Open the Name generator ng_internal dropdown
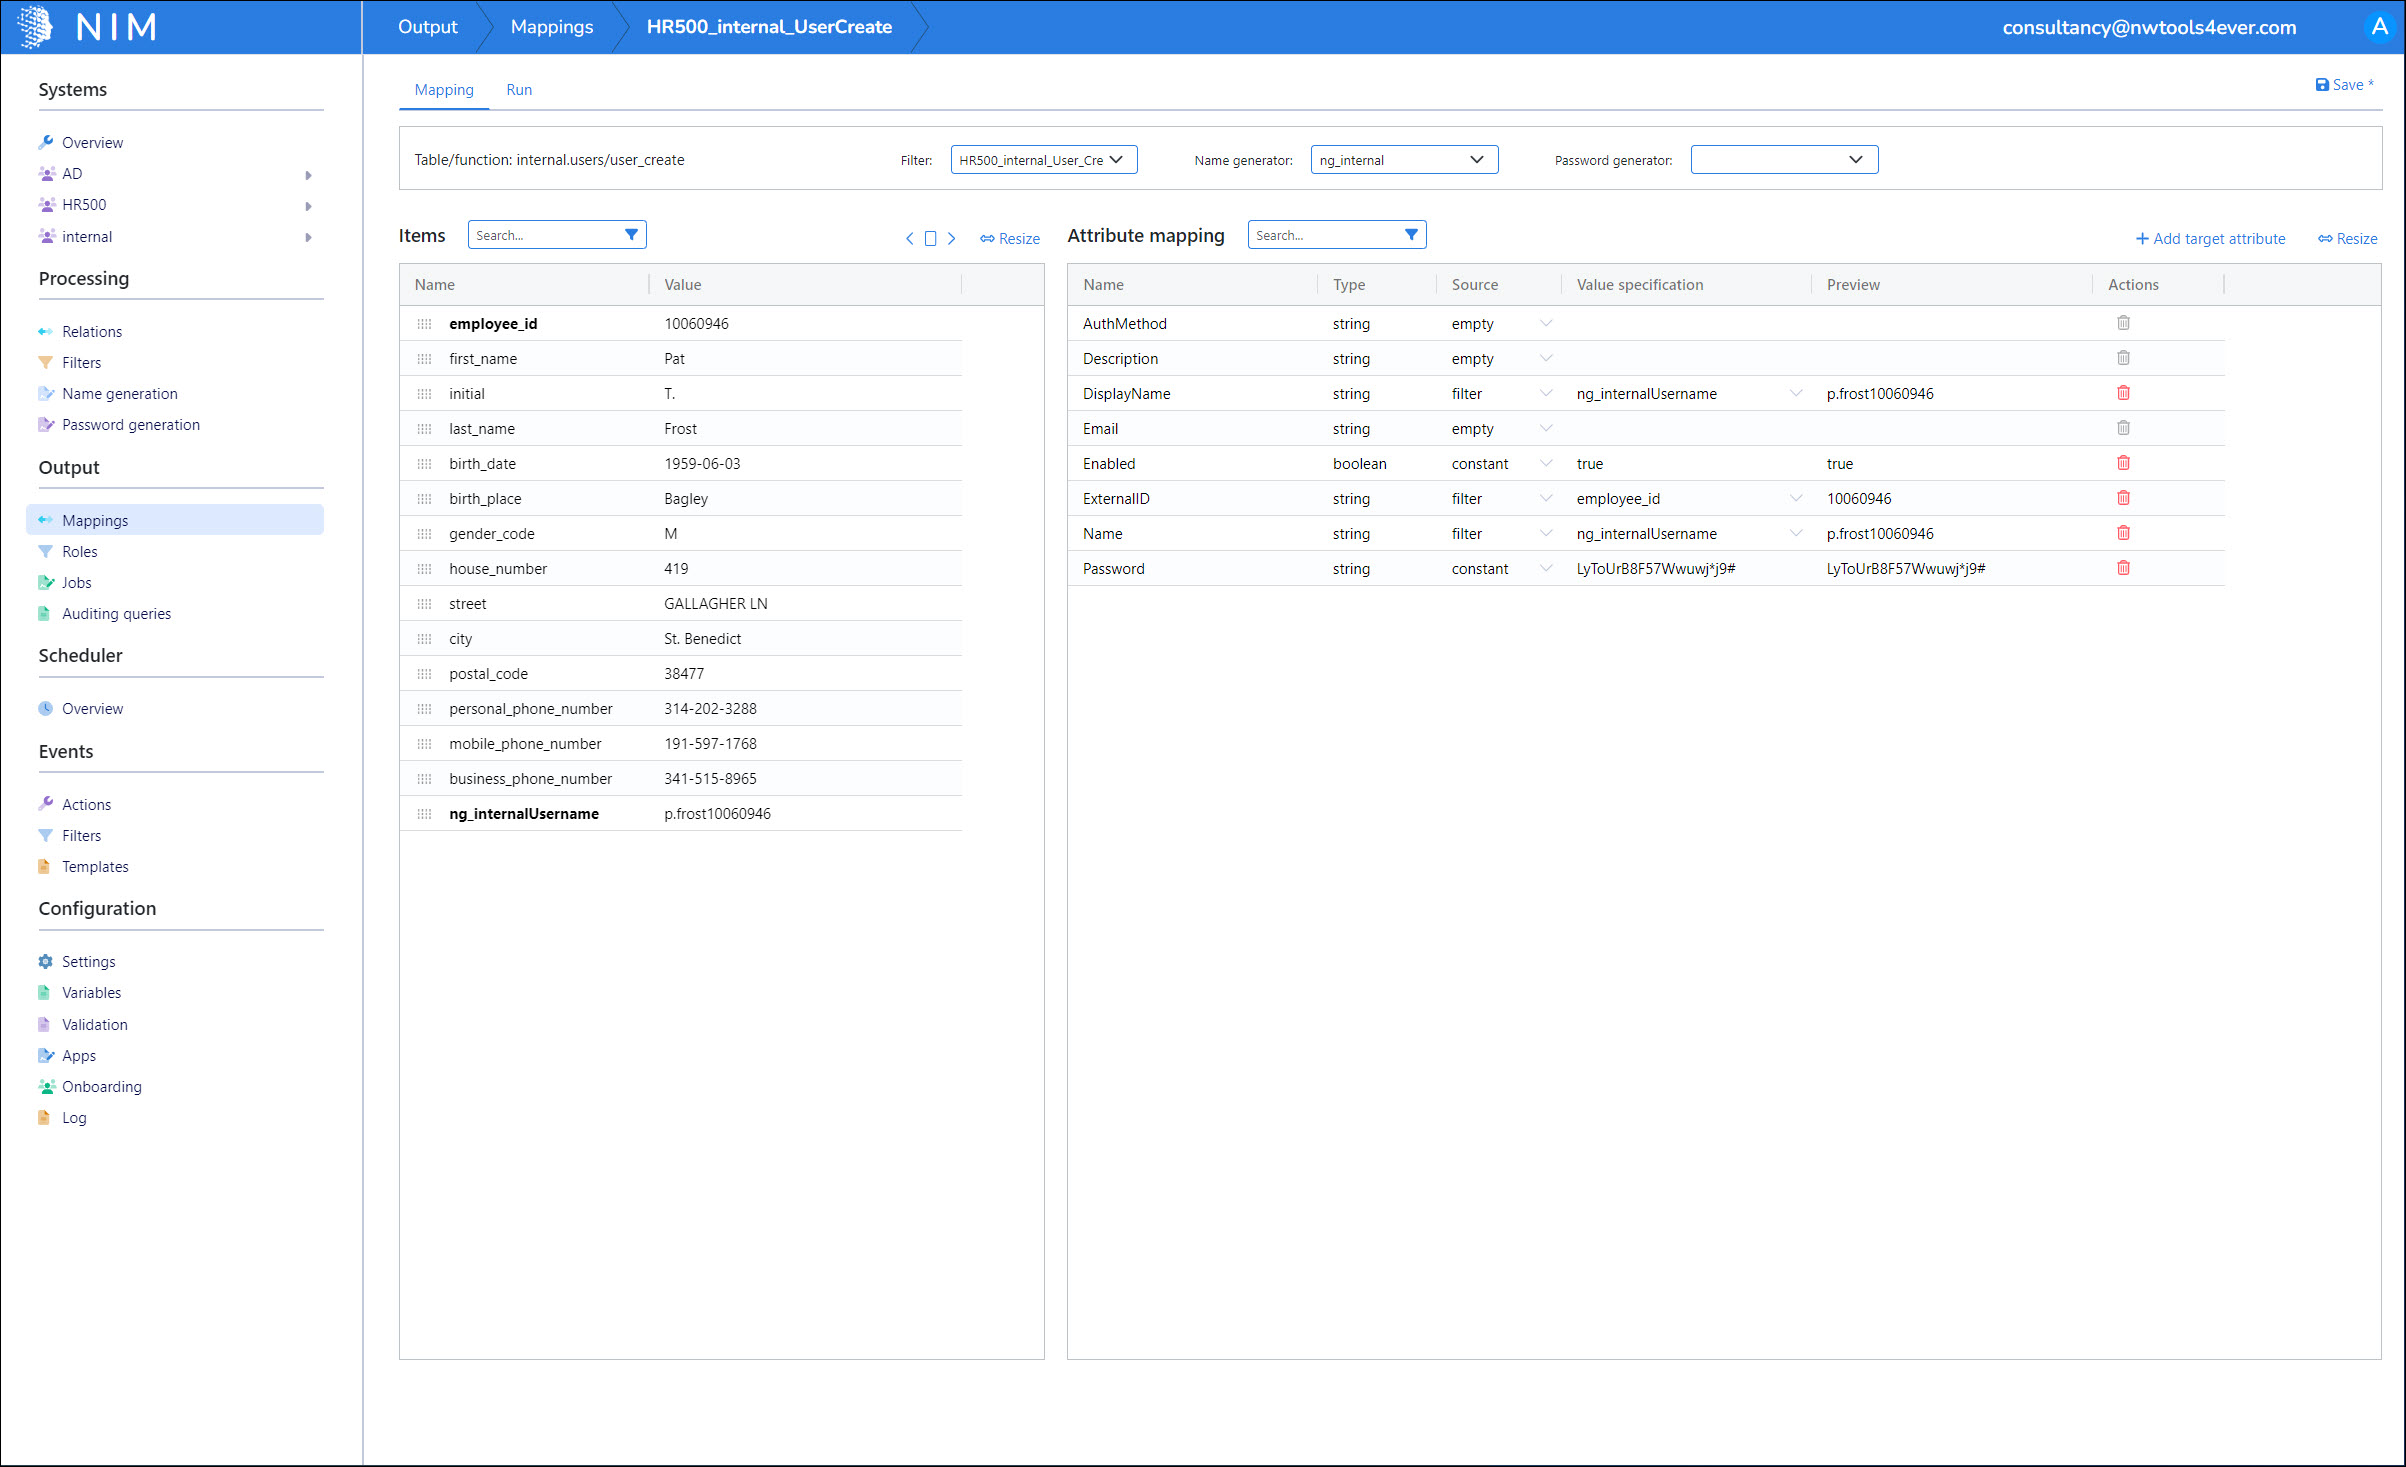 [1403, 160]
